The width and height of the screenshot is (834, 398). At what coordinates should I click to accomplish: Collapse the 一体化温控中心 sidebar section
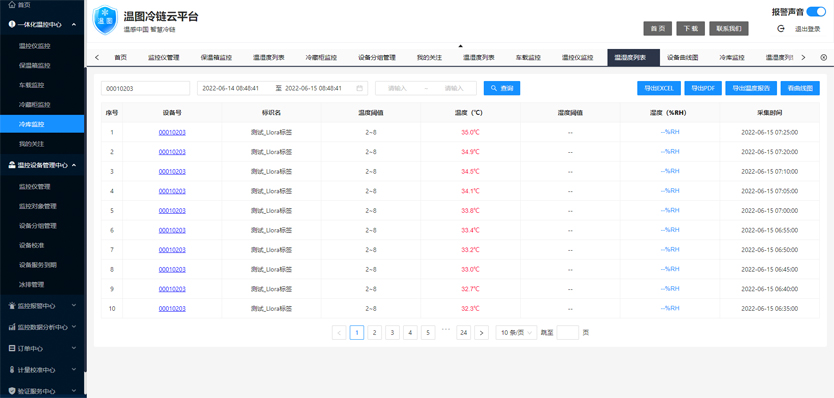tap(73, 24)
